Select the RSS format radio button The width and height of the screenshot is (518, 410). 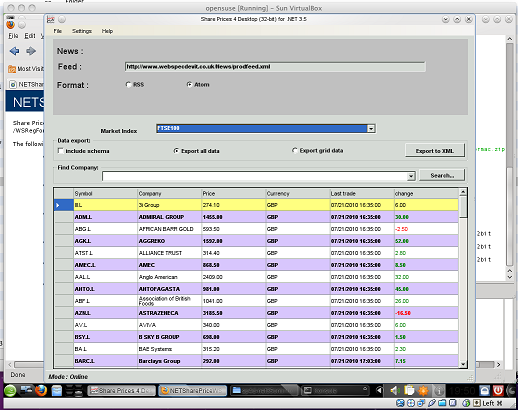tap(128, 85)
